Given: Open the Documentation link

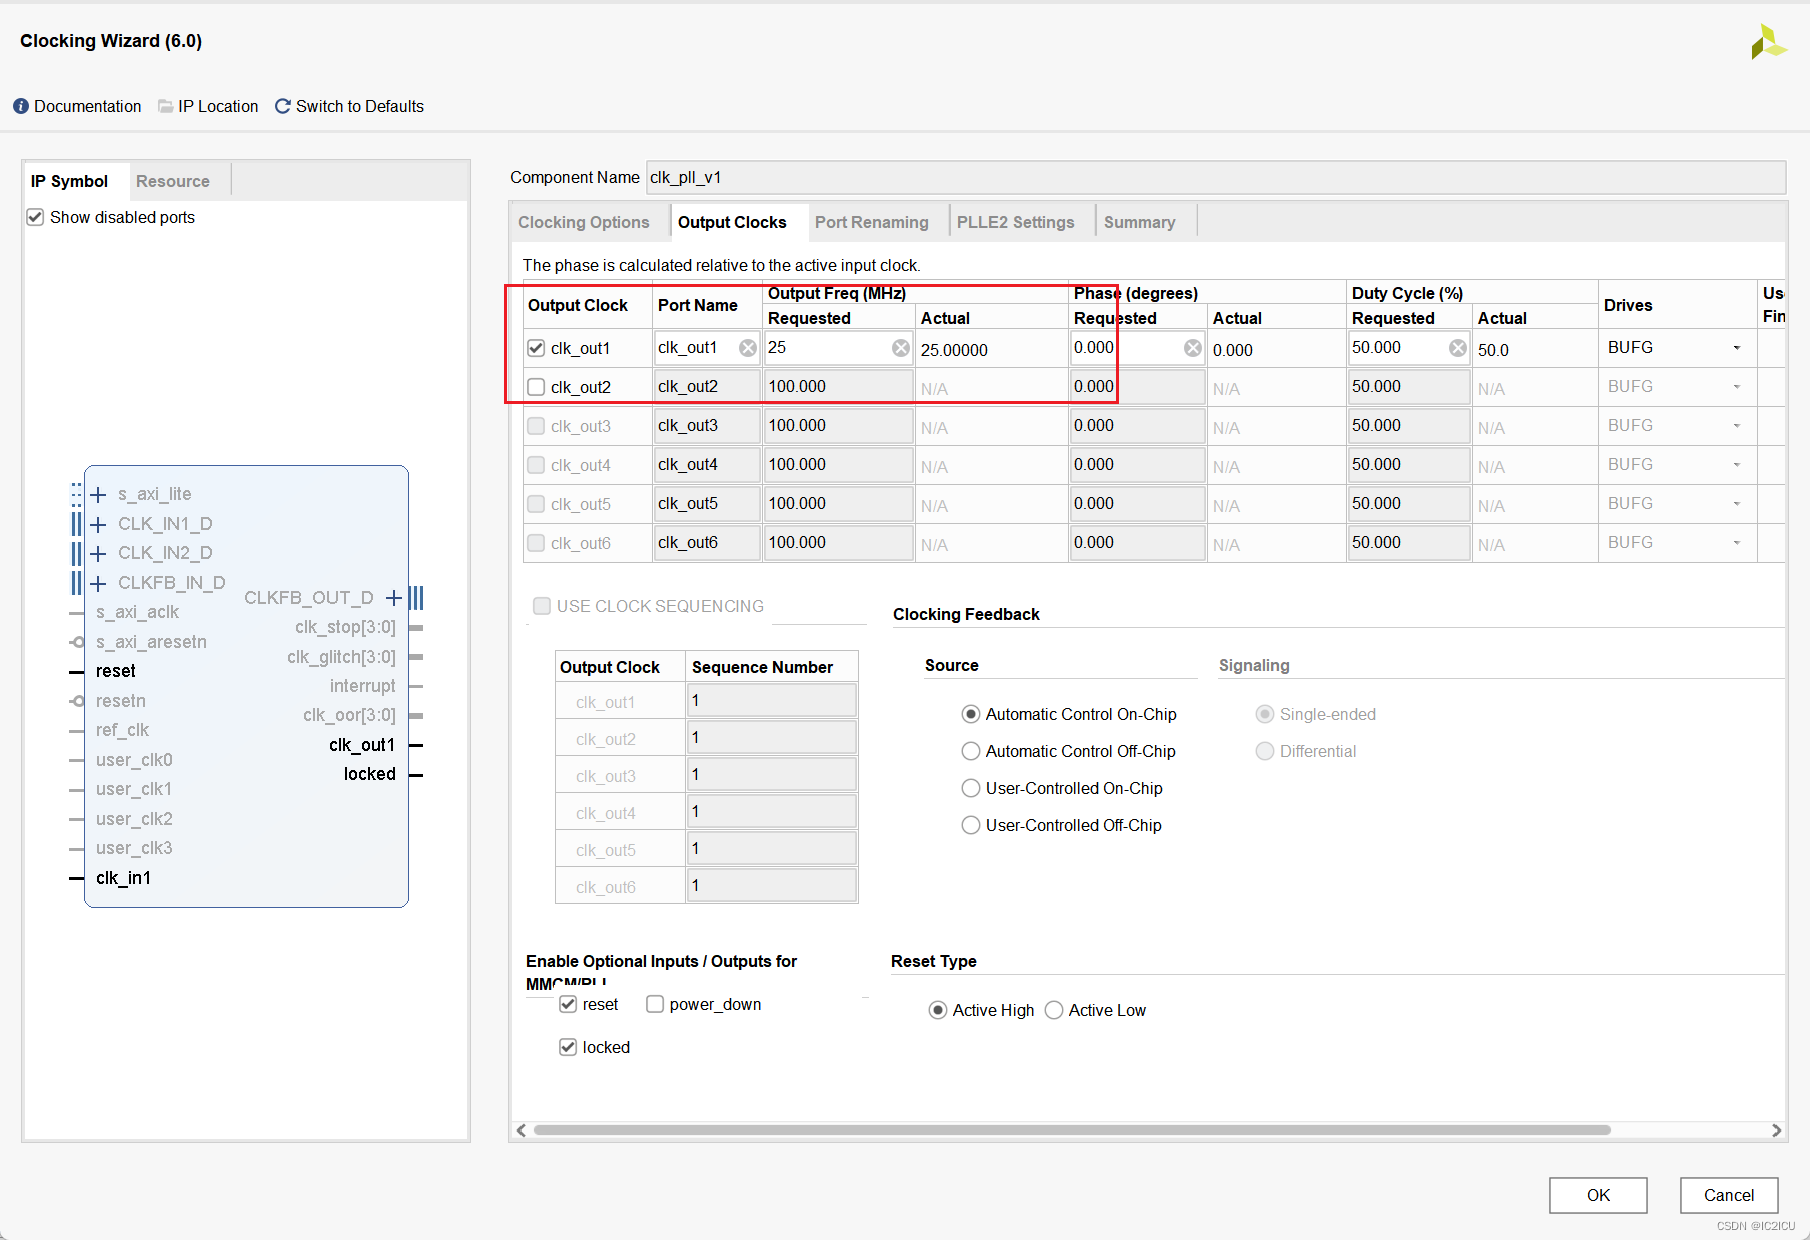Looking at the screenshot, I should [88, 106].
